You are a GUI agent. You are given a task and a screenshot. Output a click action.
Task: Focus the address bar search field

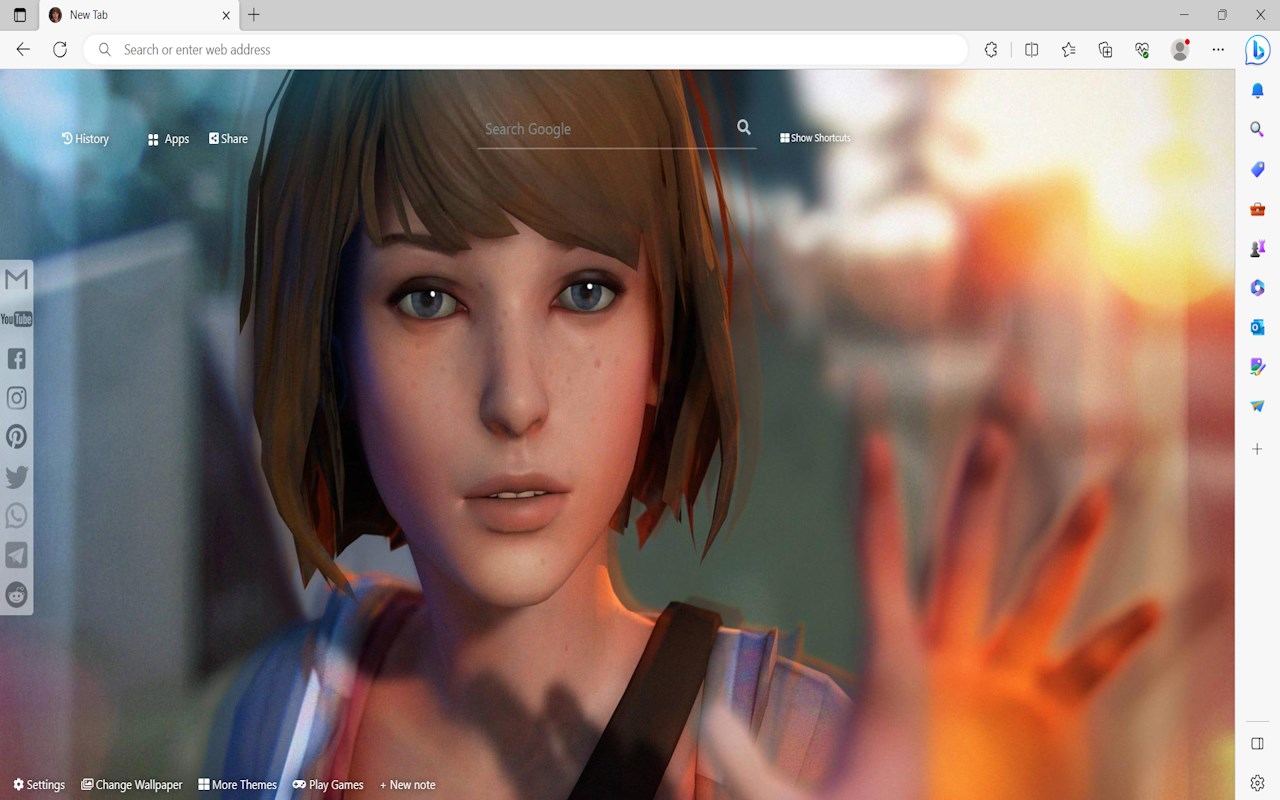point(525,50)
